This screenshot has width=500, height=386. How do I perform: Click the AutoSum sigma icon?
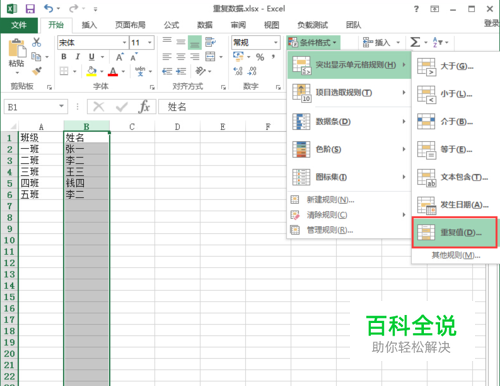click(415, 42)
